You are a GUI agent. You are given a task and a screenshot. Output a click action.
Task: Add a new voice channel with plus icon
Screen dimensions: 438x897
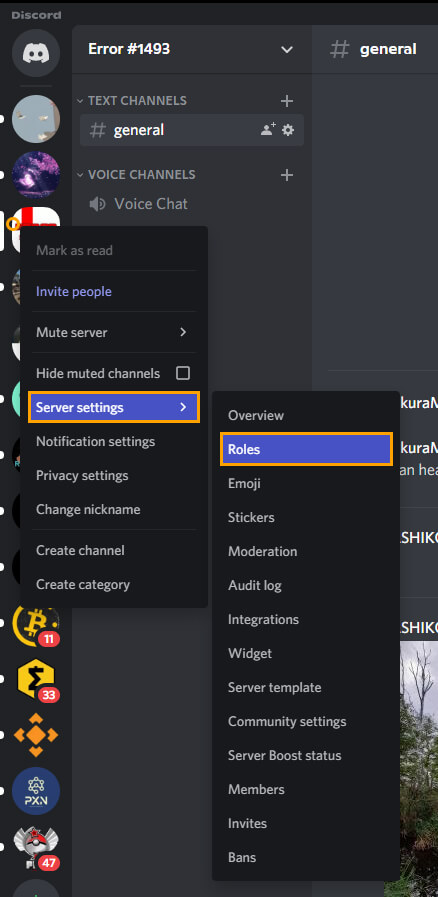[x=286, y=174]
